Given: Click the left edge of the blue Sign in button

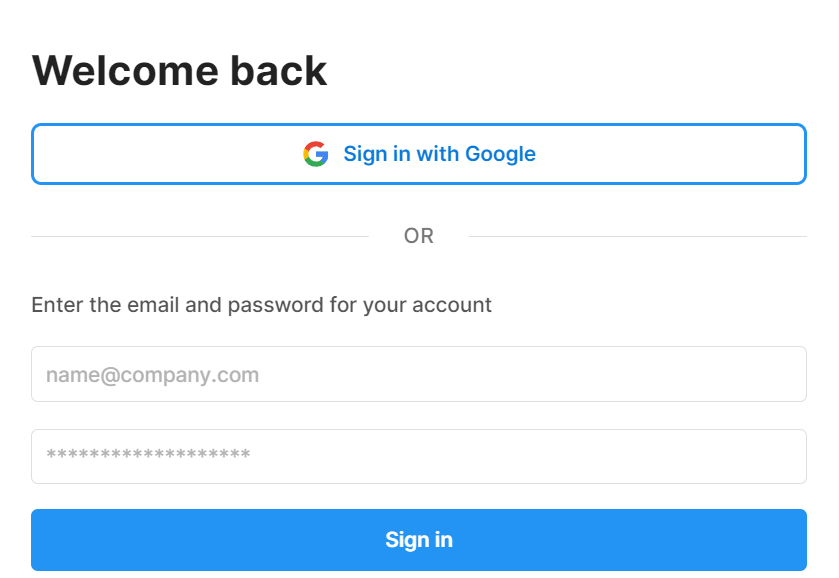Looking at the screenshot, I should tap(45, 540).
